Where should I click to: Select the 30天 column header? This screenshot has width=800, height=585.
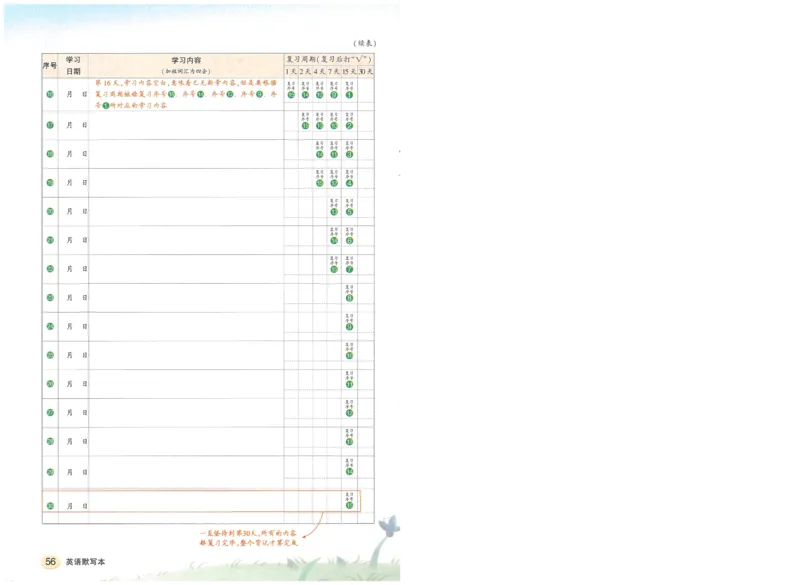[x=366, y=73]
